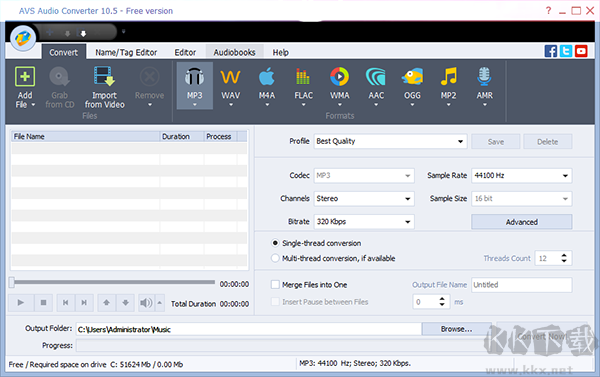Switch to the Editor tab

pyautogui.click(x=185, y=52)
